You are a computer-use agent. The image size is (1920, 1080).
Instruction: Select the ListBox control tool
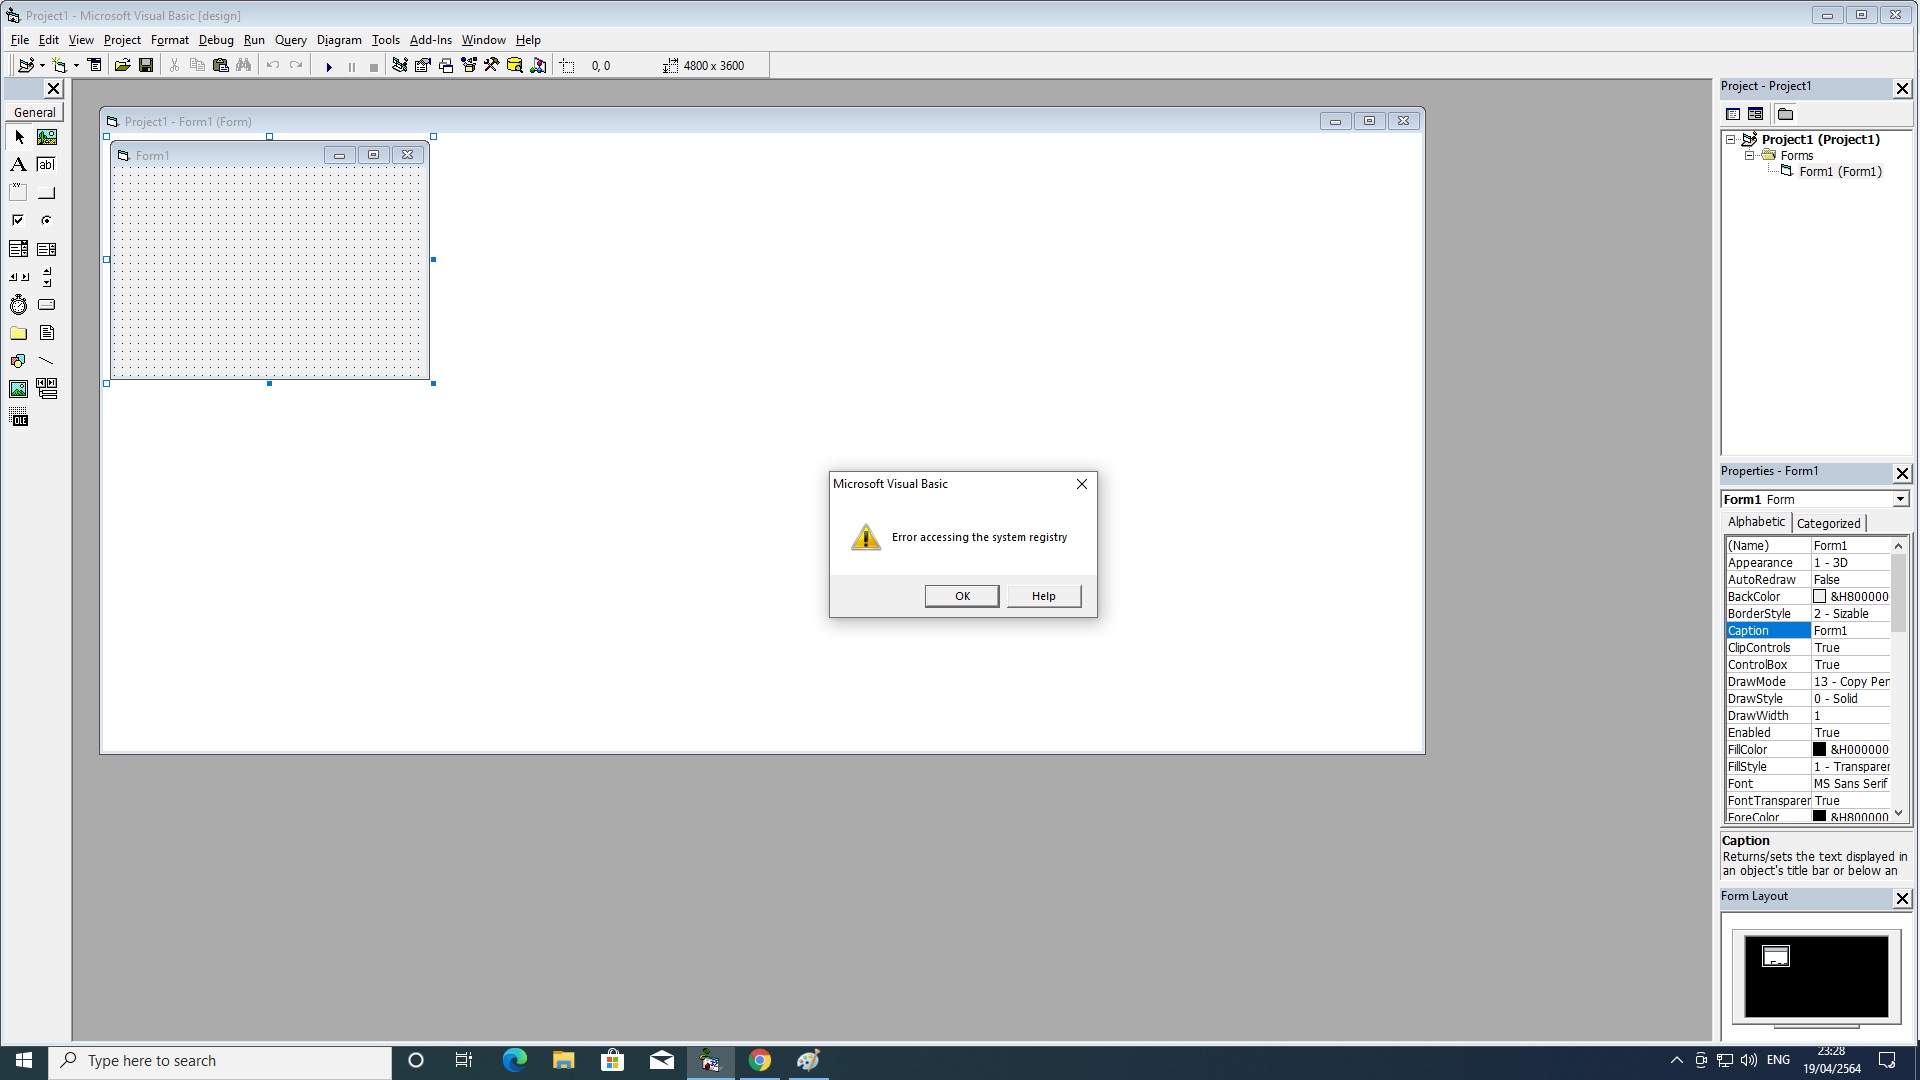coord(47,249)
